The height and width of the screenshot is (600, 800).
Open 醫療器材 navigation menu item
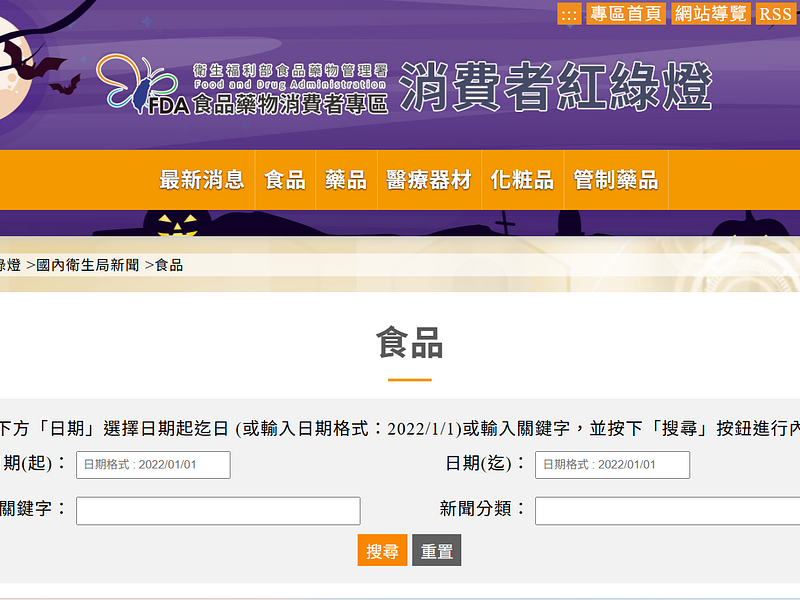[429, 180]
